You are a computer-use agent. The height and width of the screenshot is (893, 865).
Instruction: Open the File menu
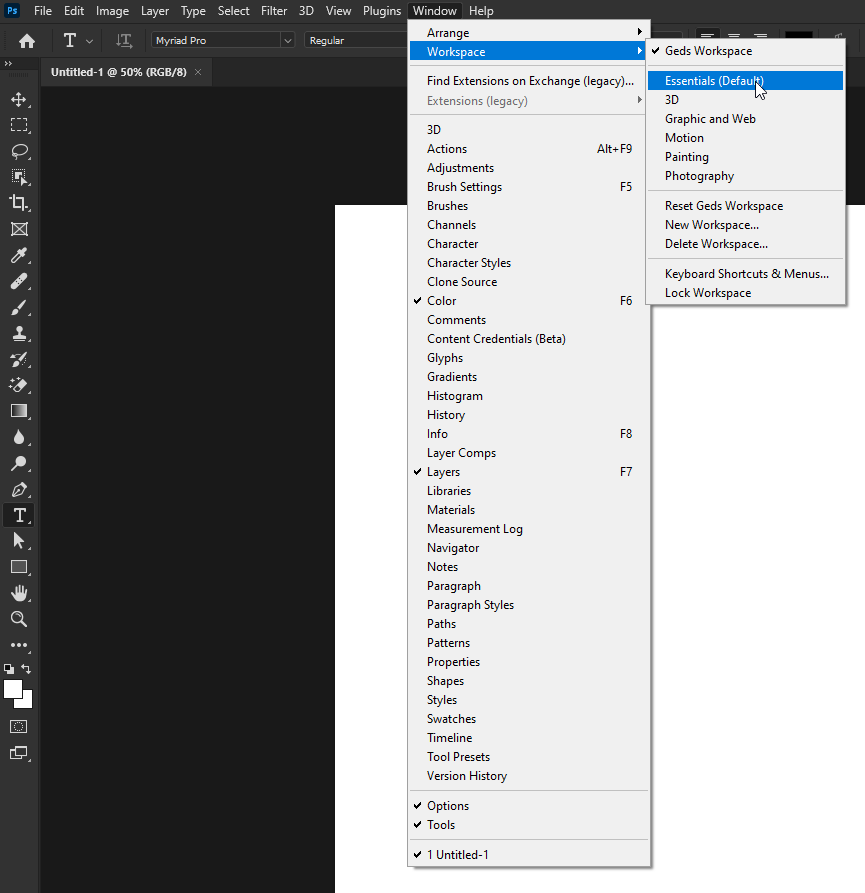coord(43,11)
